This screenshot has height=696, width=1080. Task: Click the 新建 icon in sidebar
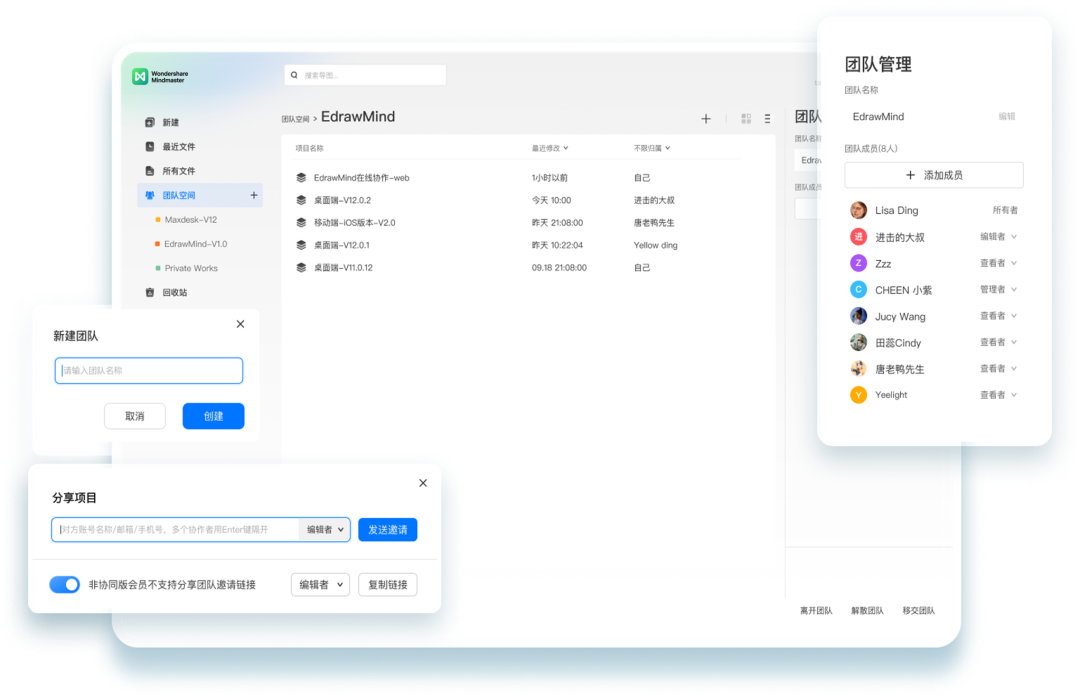[x=150, y=123]
